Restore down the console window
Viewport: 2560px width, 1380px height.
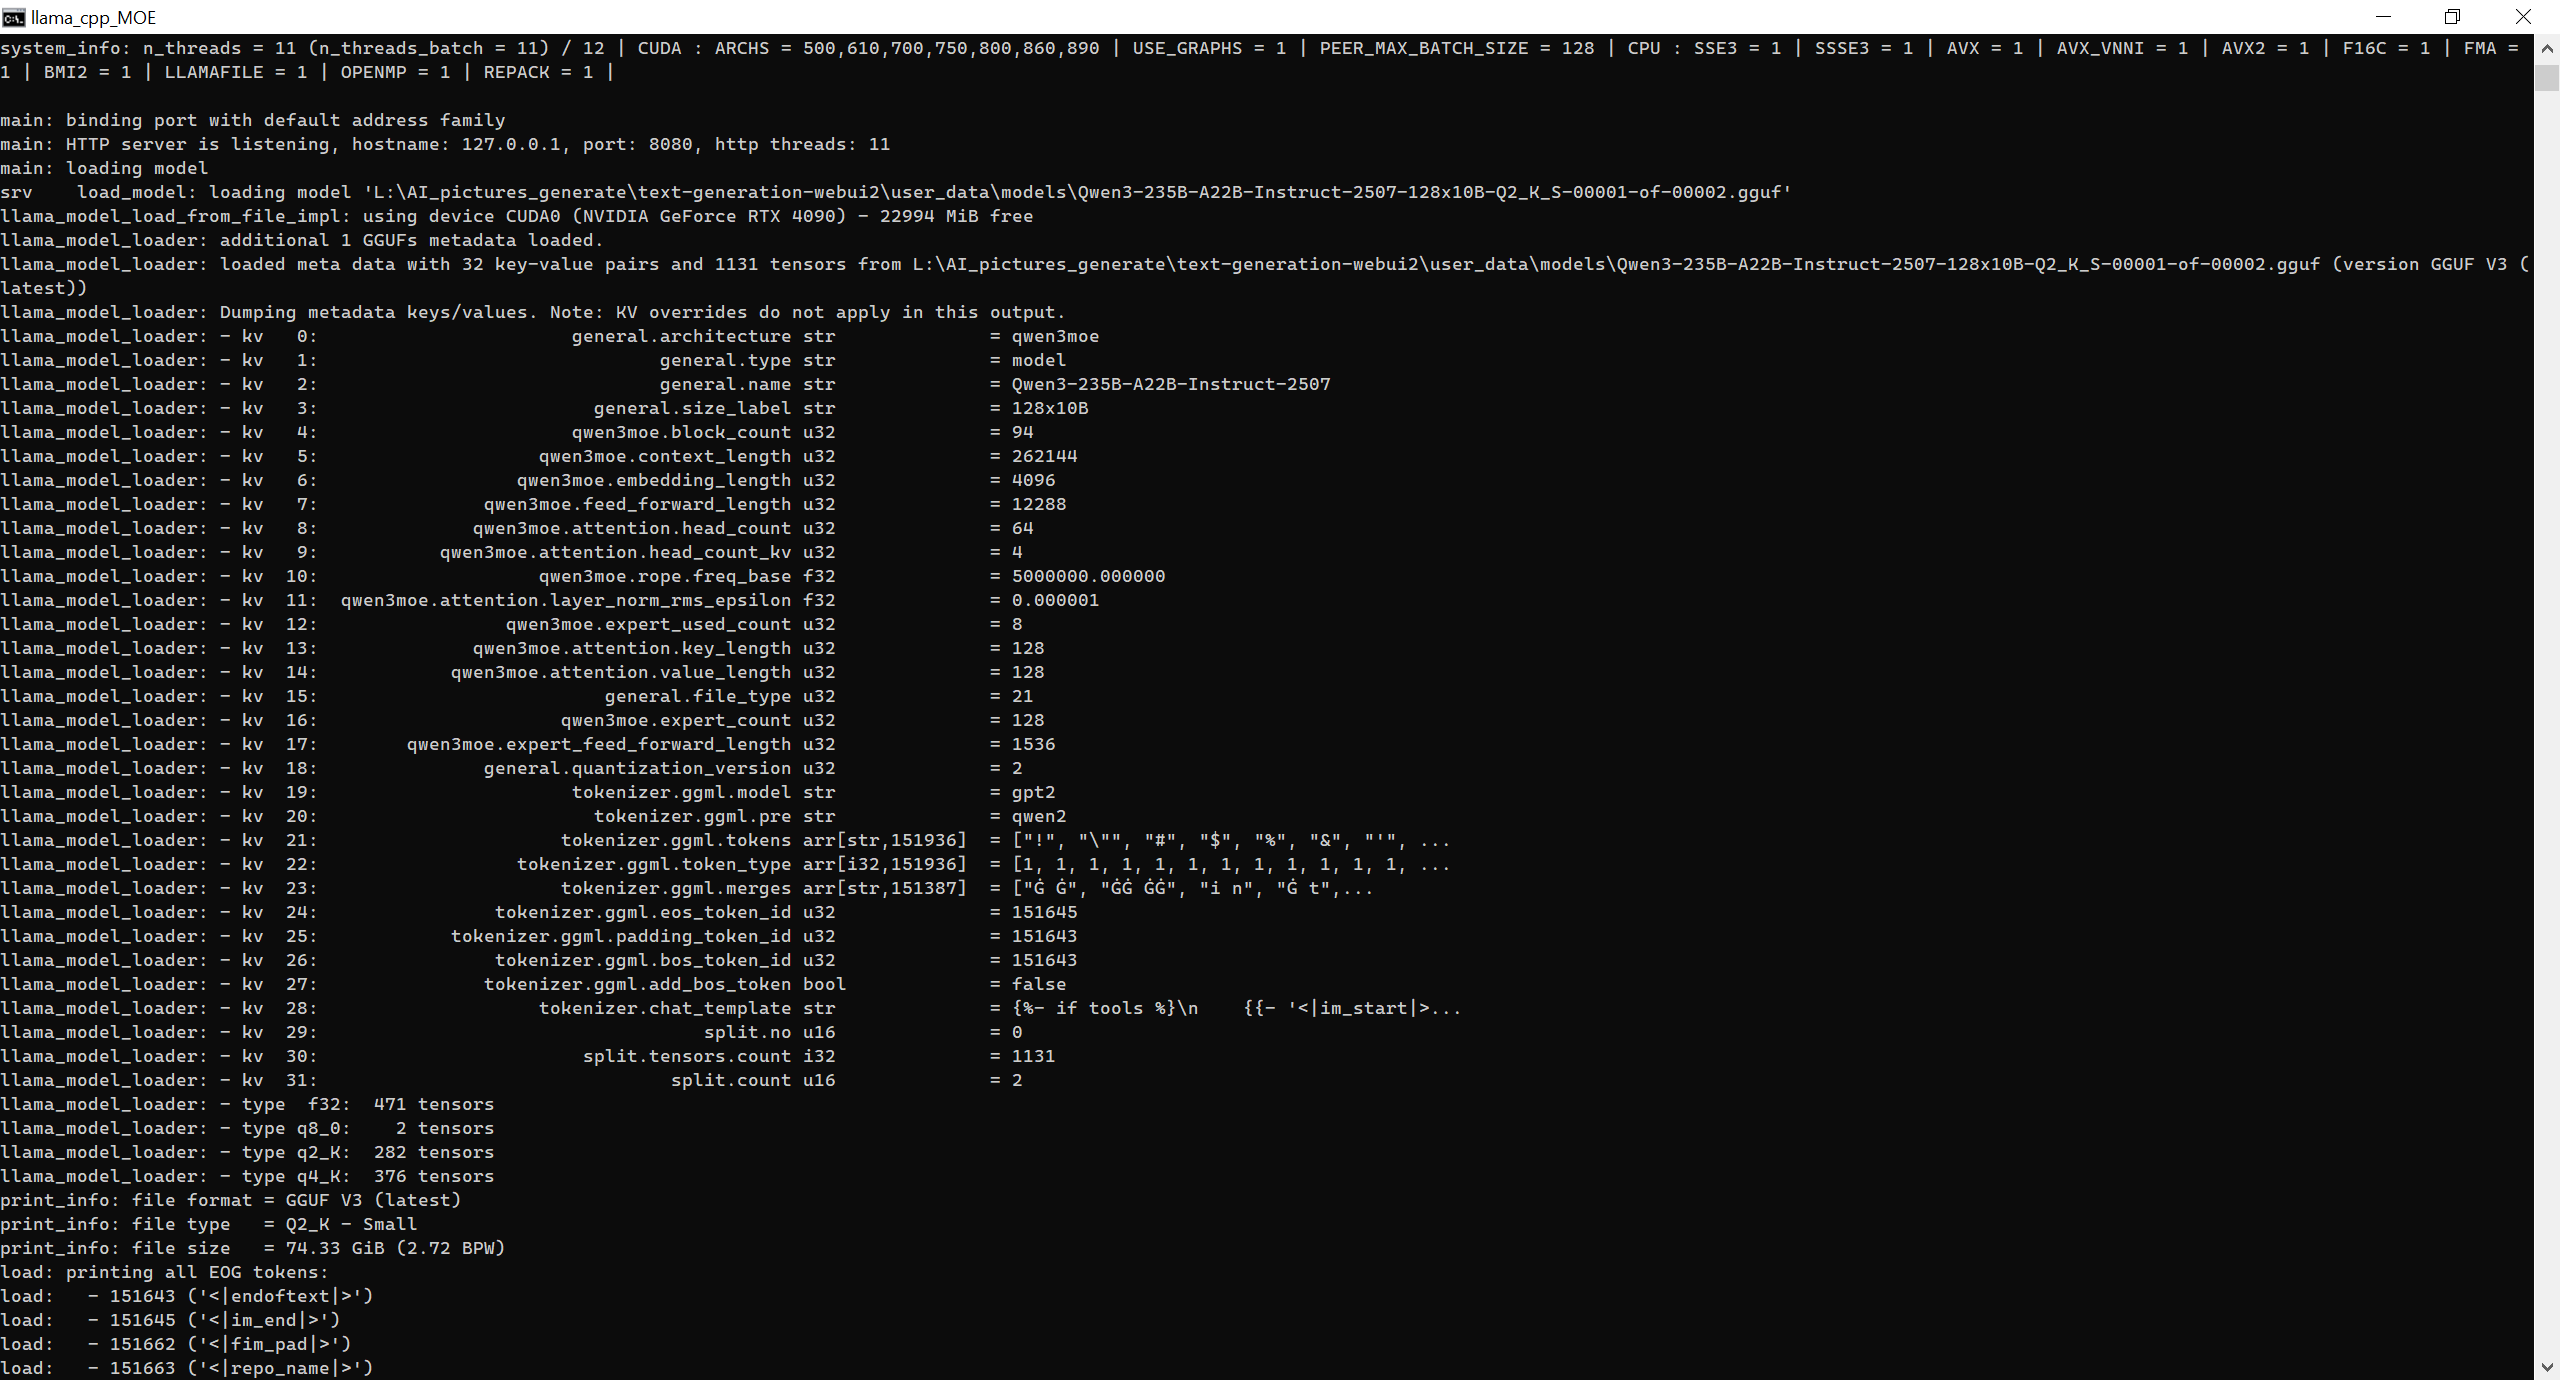(2452, 17)
